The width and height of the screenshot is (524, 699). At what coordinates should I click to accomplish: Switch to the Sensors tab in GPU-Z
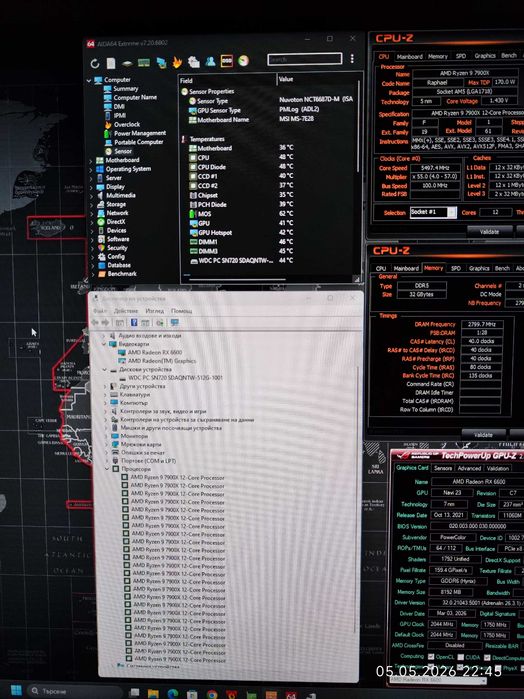(442, 468)
